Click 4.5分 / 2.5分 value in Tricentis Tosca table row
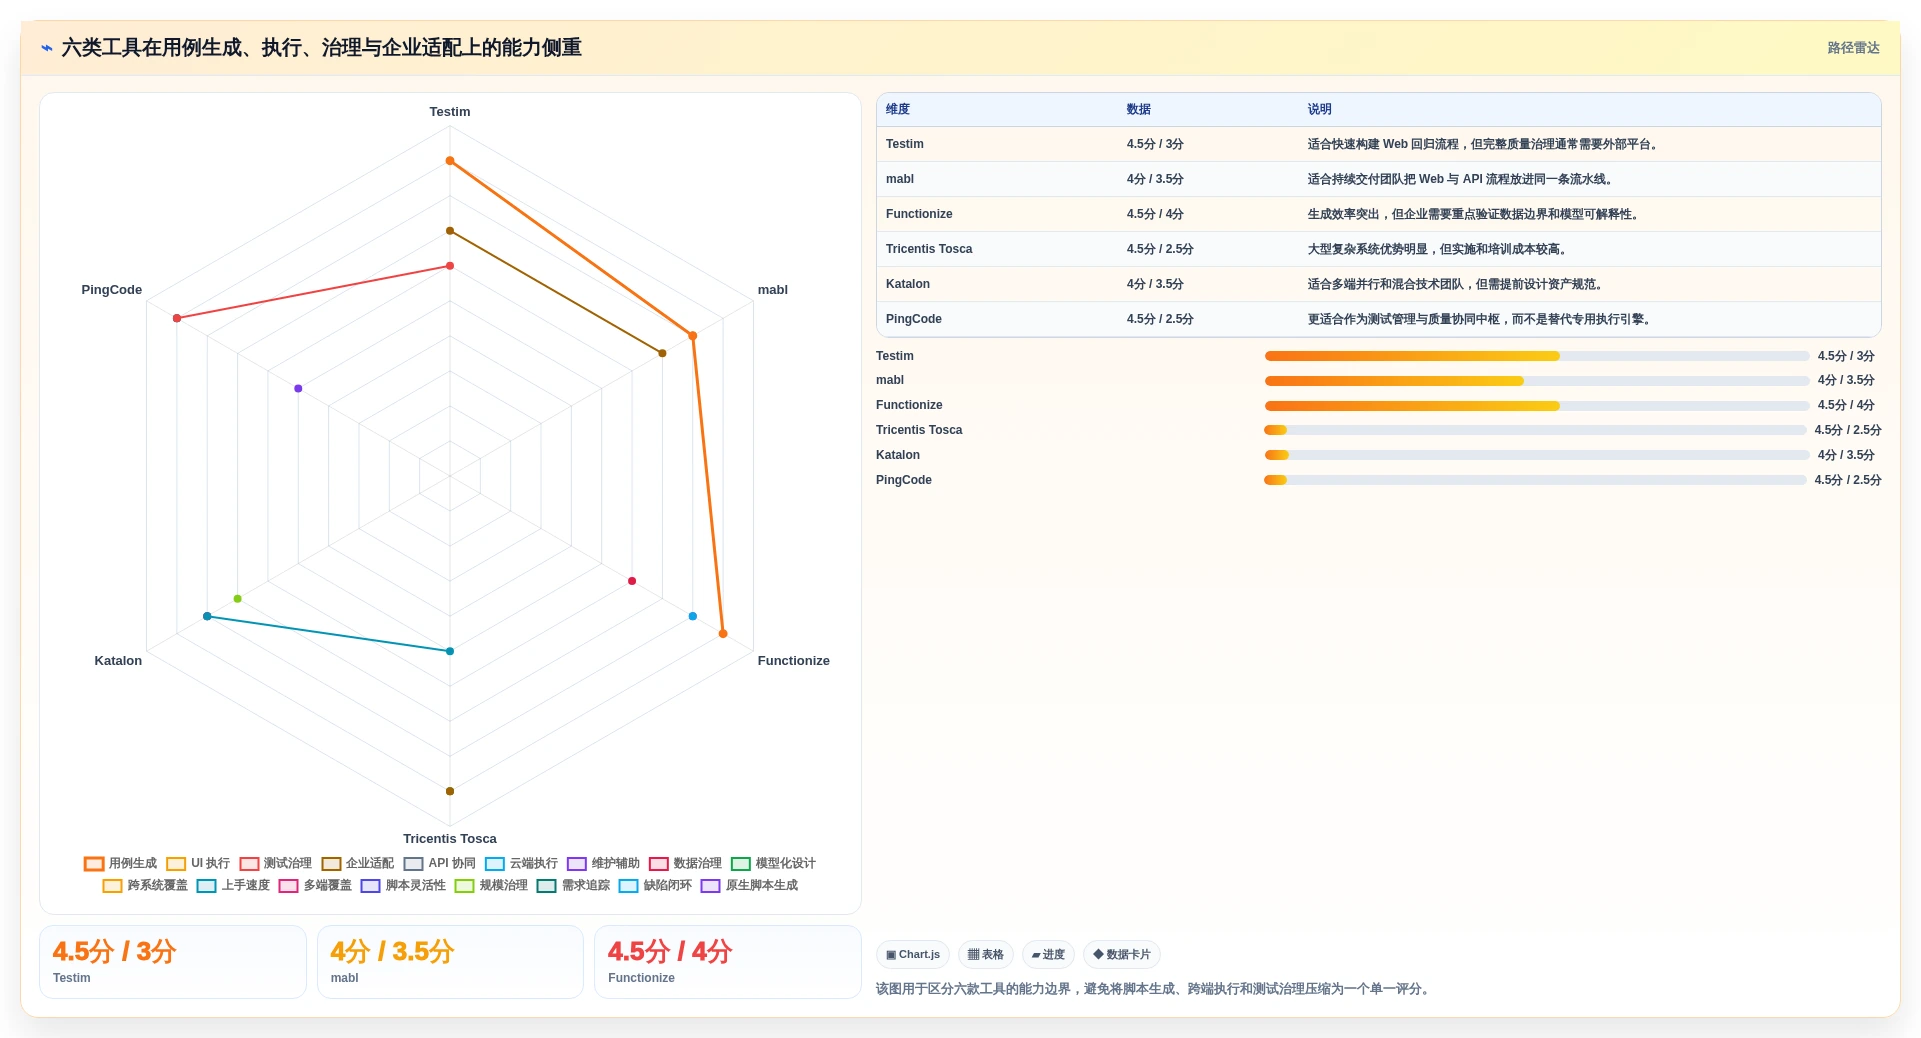Screen dimensions: 1921x1038 (1159, 249)
